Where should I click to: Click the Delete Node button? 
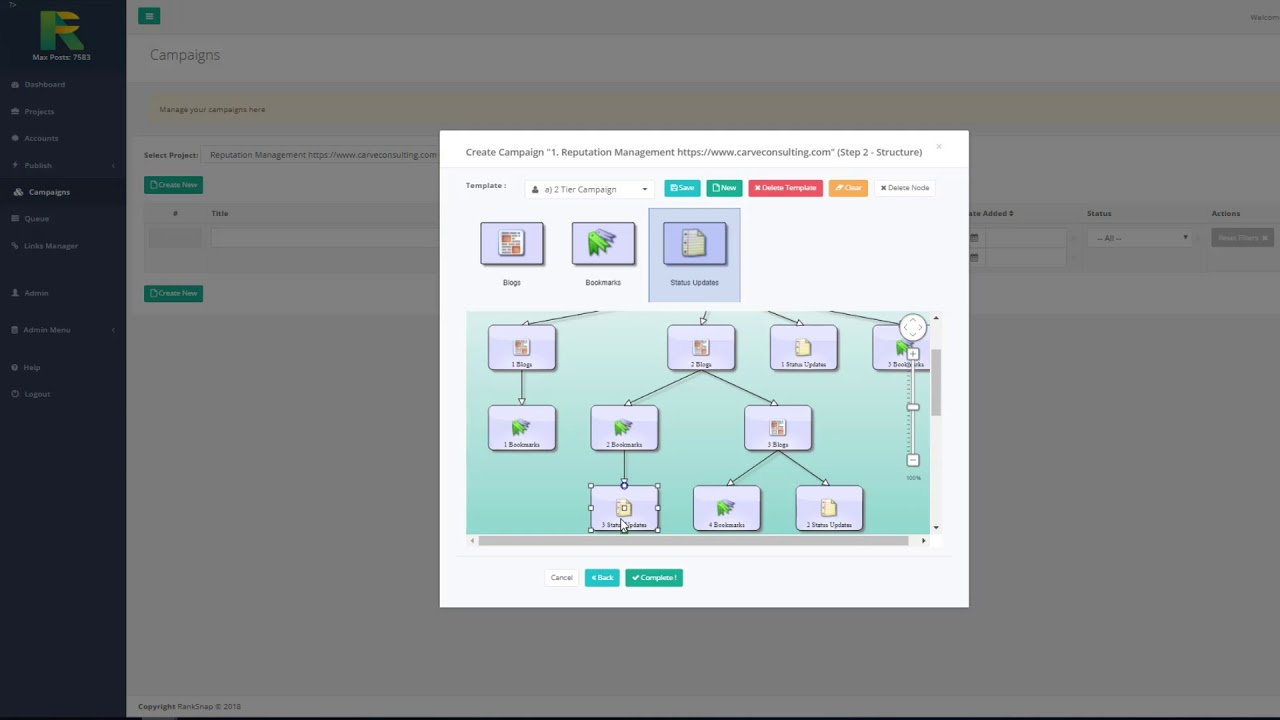tap(905, 188)
